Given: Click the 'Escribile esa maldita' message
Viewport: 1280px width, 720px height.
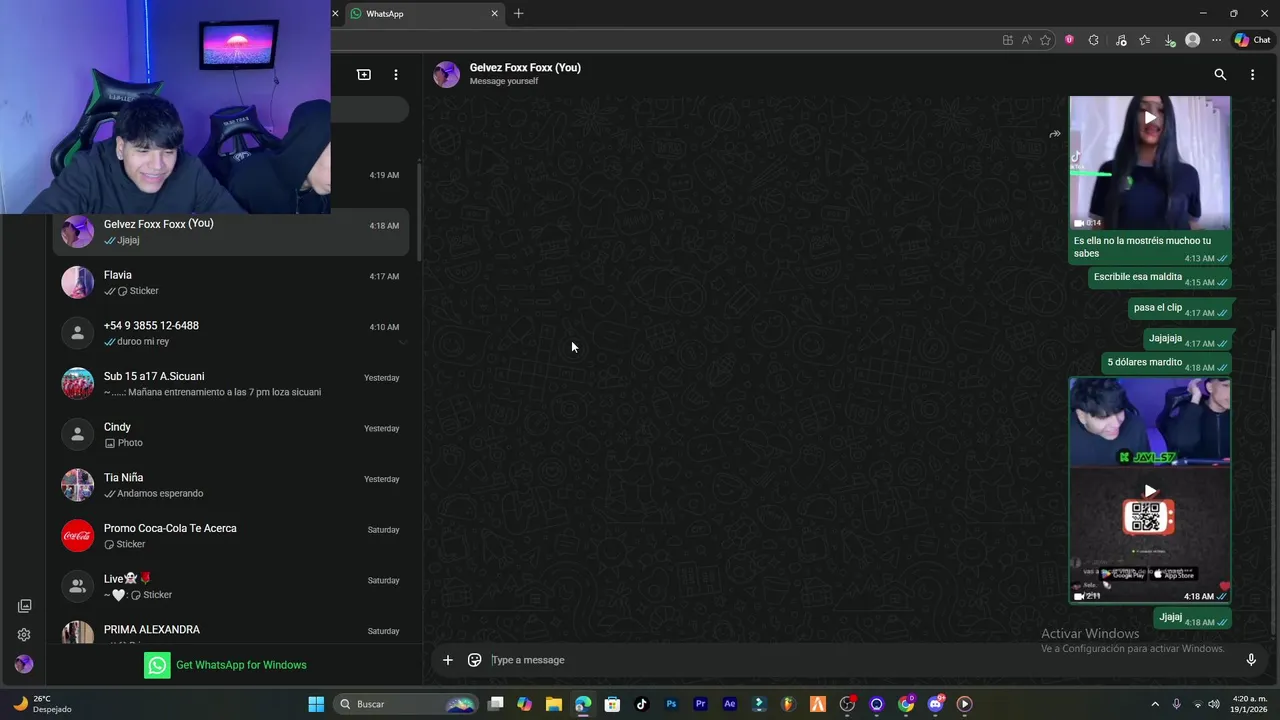Looking at the screenshot, I should coord(1160,278).
